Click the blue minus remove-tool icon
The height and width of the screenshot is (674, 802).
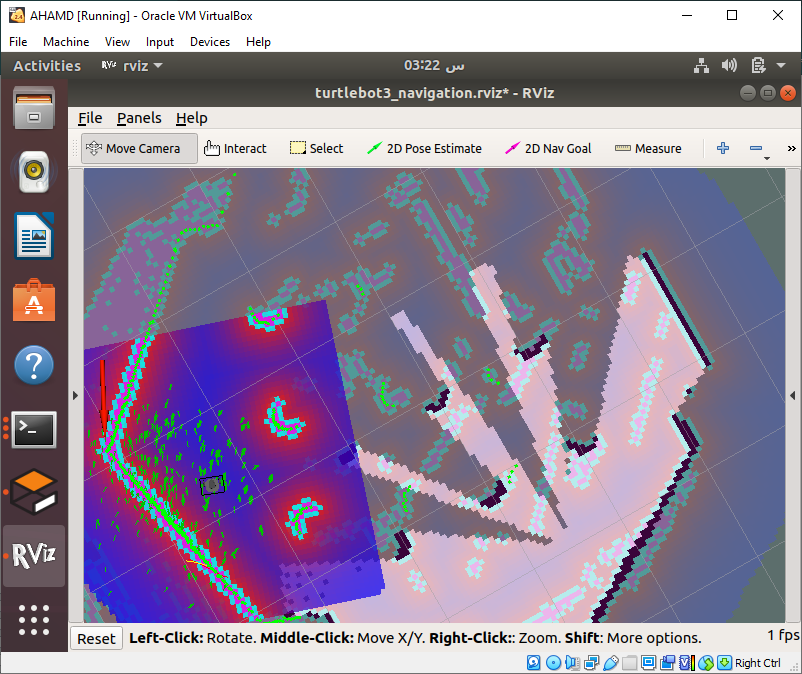point(755,148)
